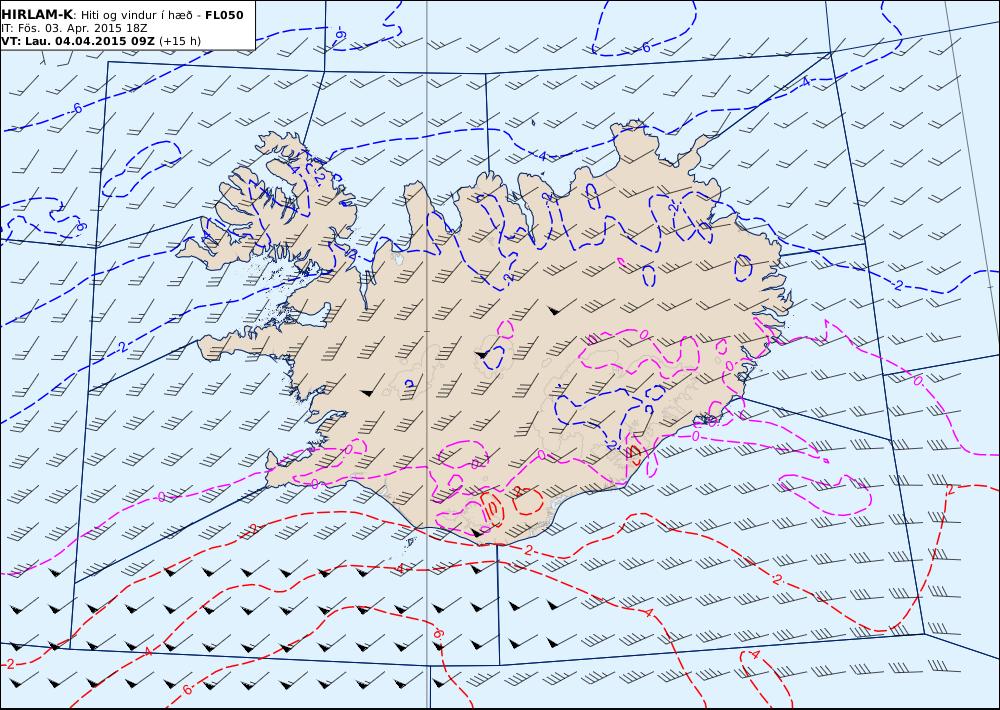The width and height of the screenshot is (1000, 710).
Task: Click the HIRLAM-K model name in header
Action: click(37, 15)
